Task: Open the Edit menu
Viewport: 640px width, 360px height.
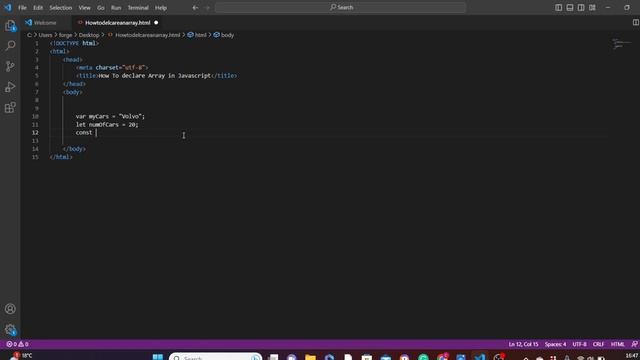Action: coord(38,7)
